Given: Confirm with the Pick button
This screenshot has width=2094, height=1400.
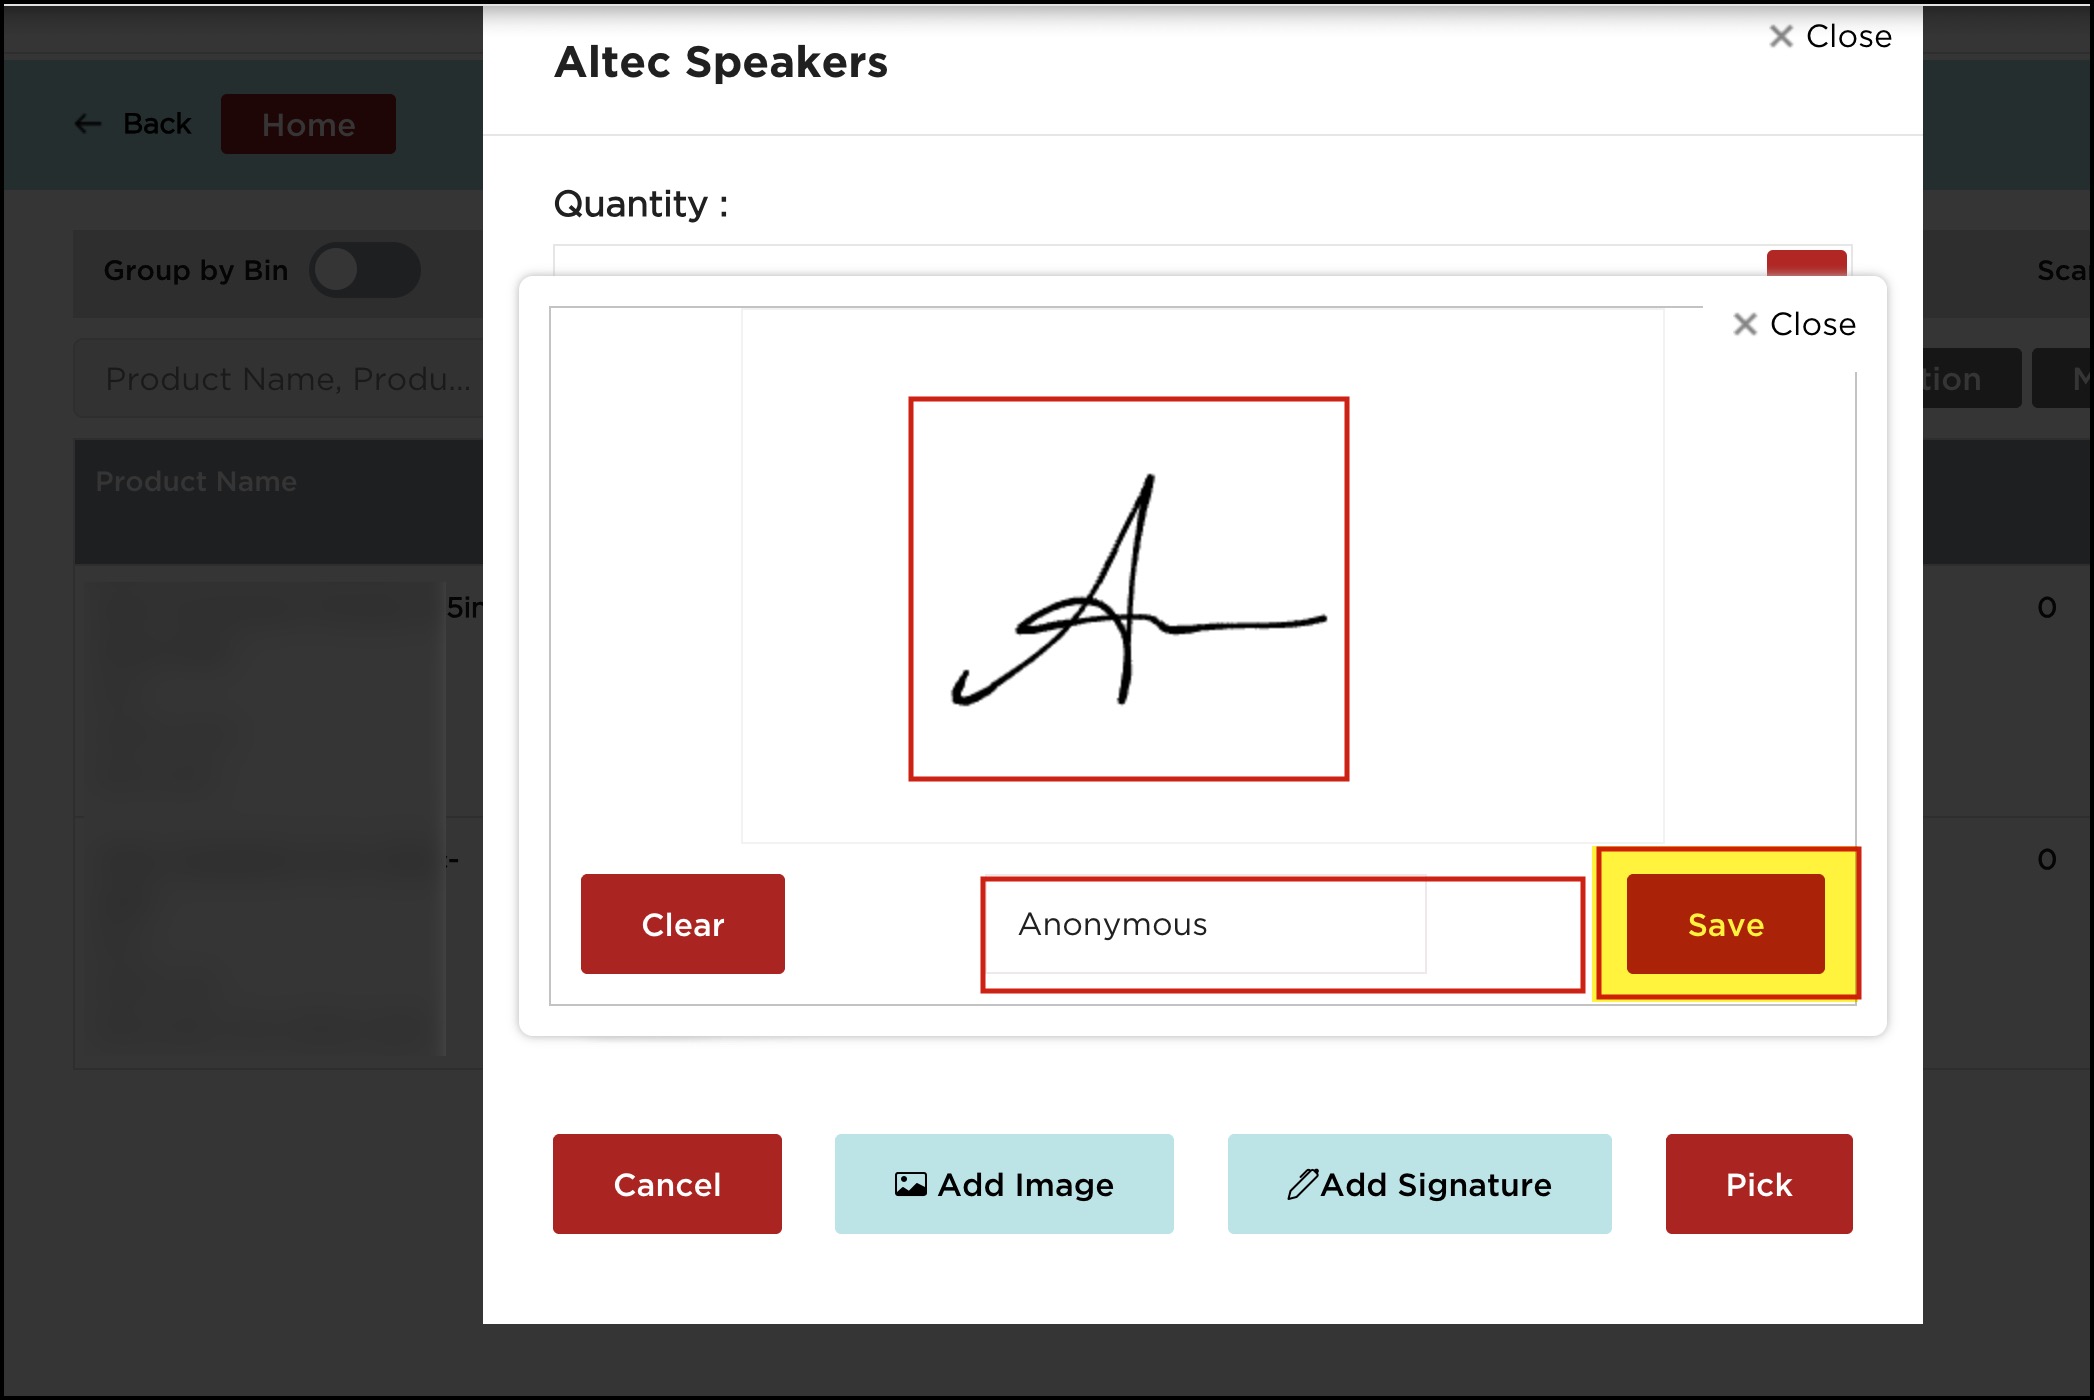Looking at the screenshot, I should 1759,1184.
